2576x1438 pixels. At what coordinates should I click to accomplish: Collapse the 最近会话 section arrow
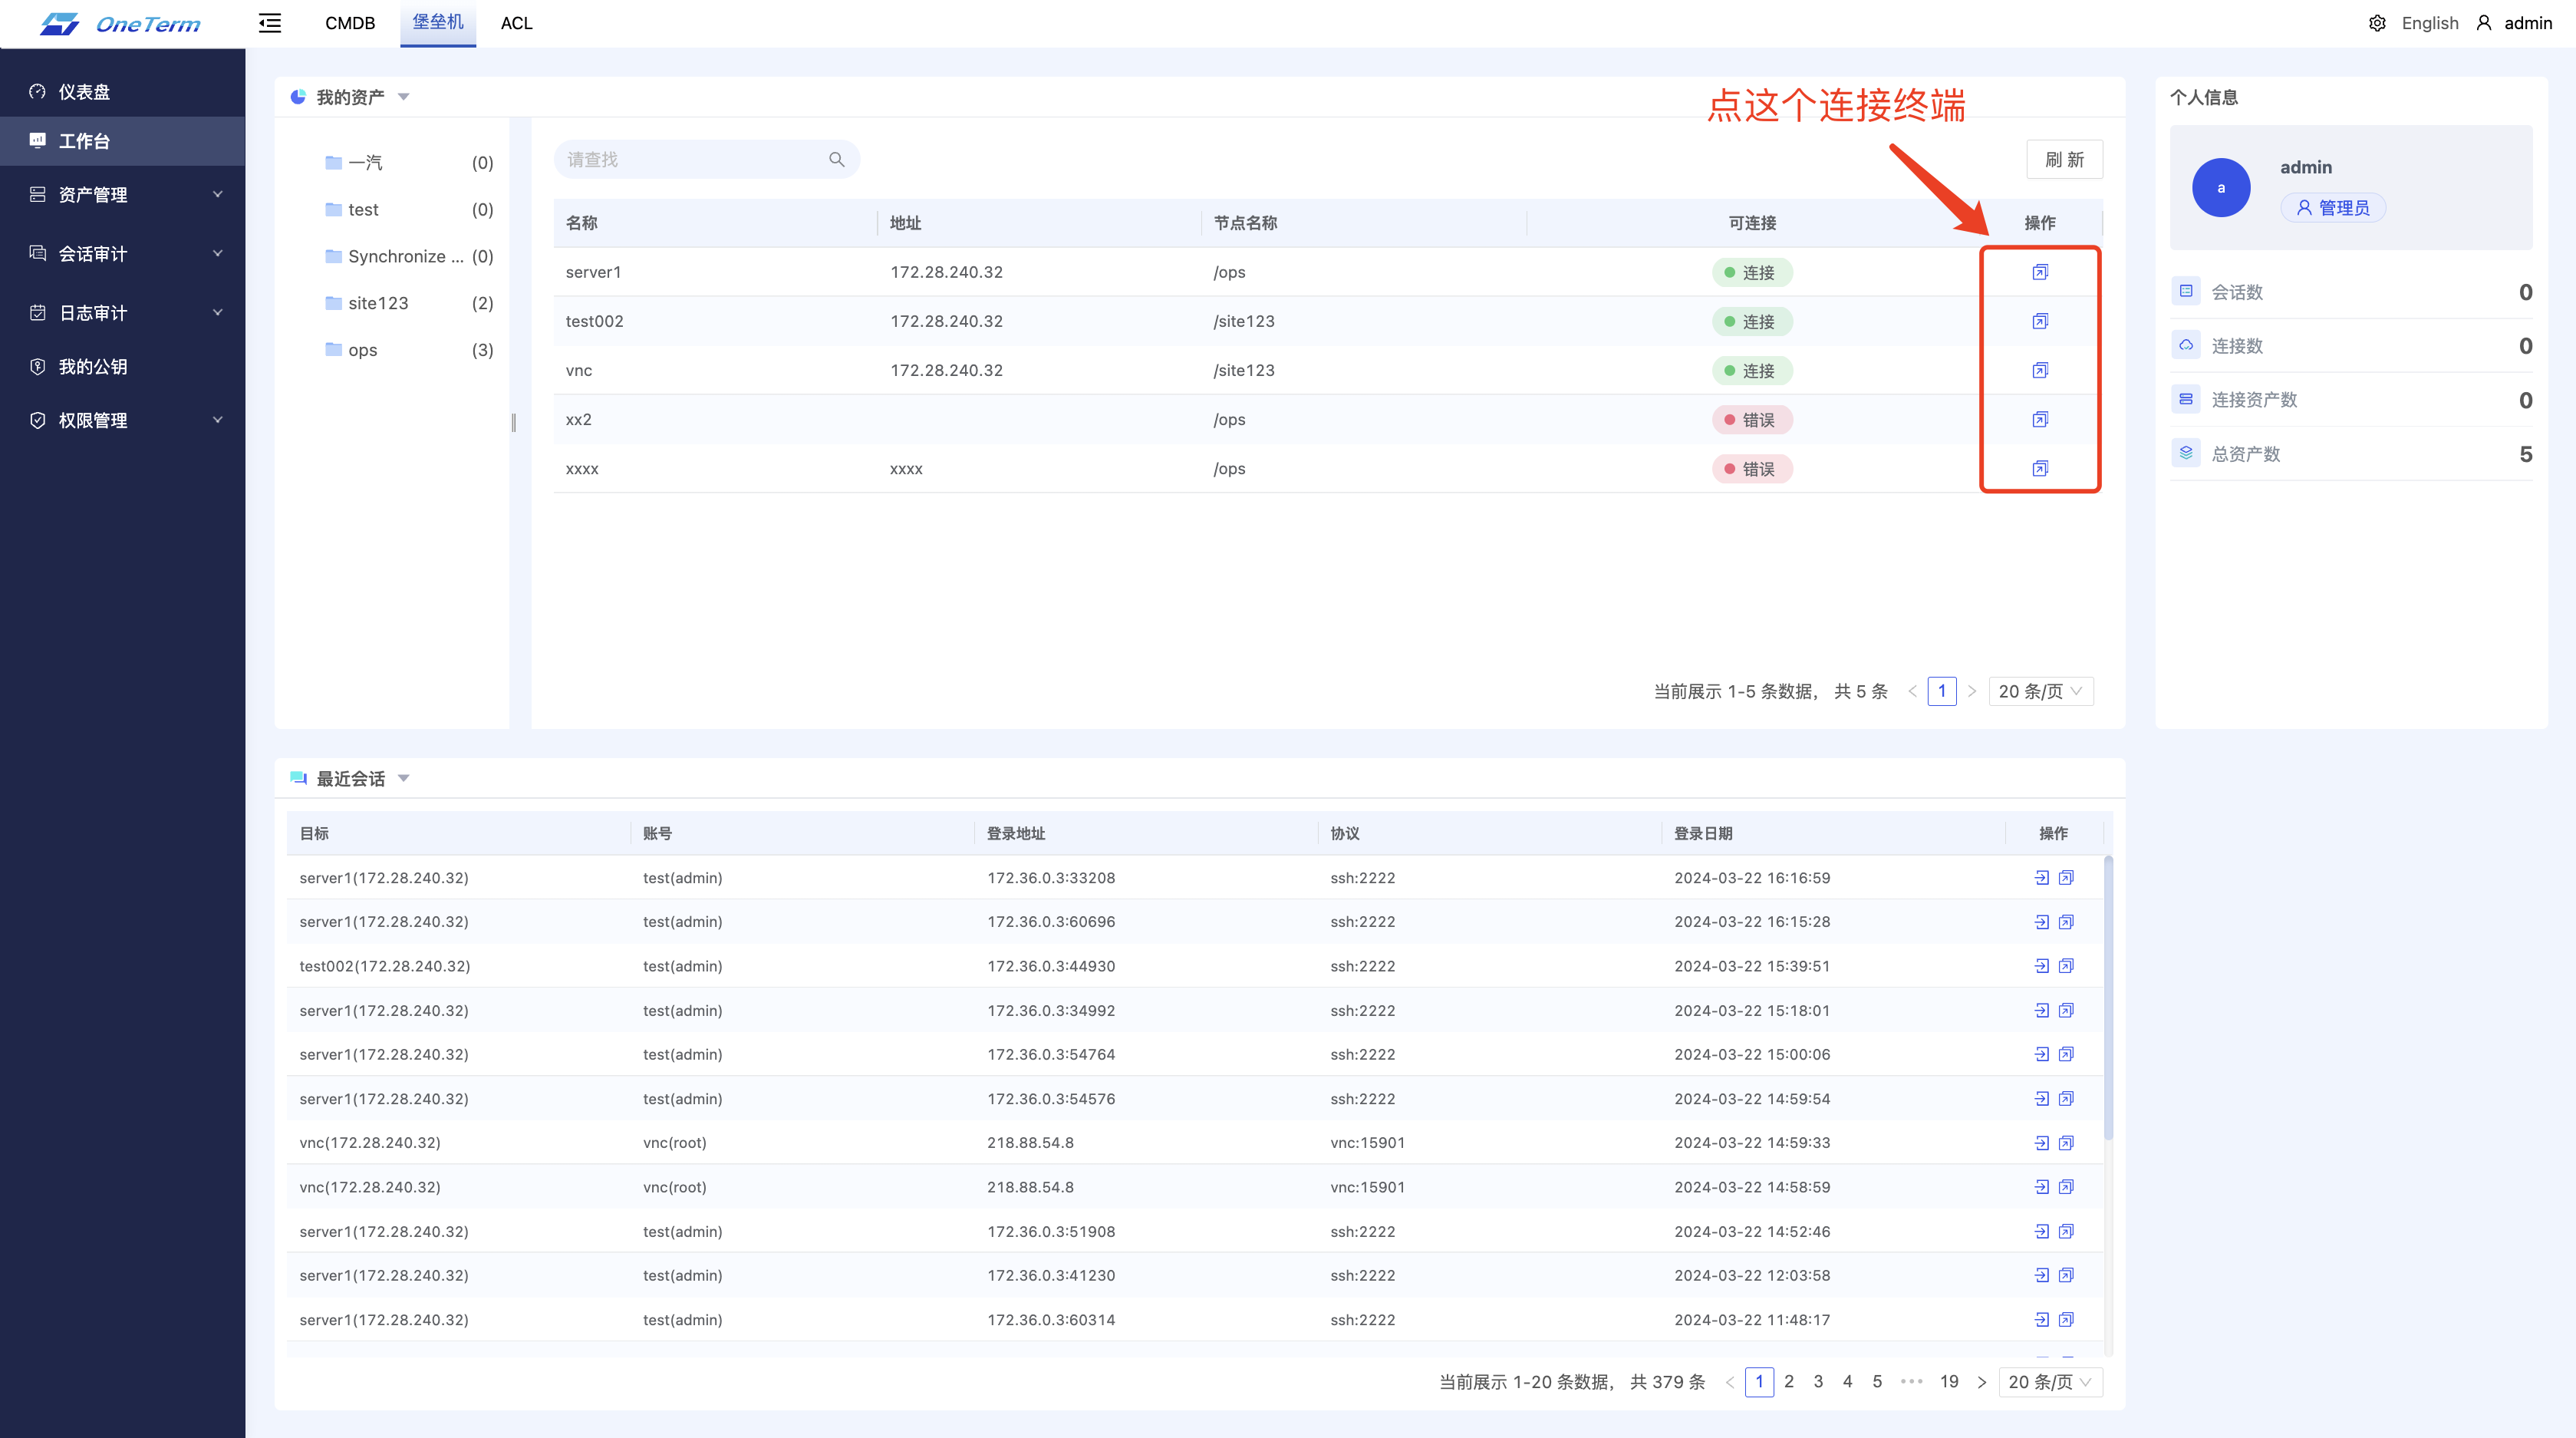404,779
